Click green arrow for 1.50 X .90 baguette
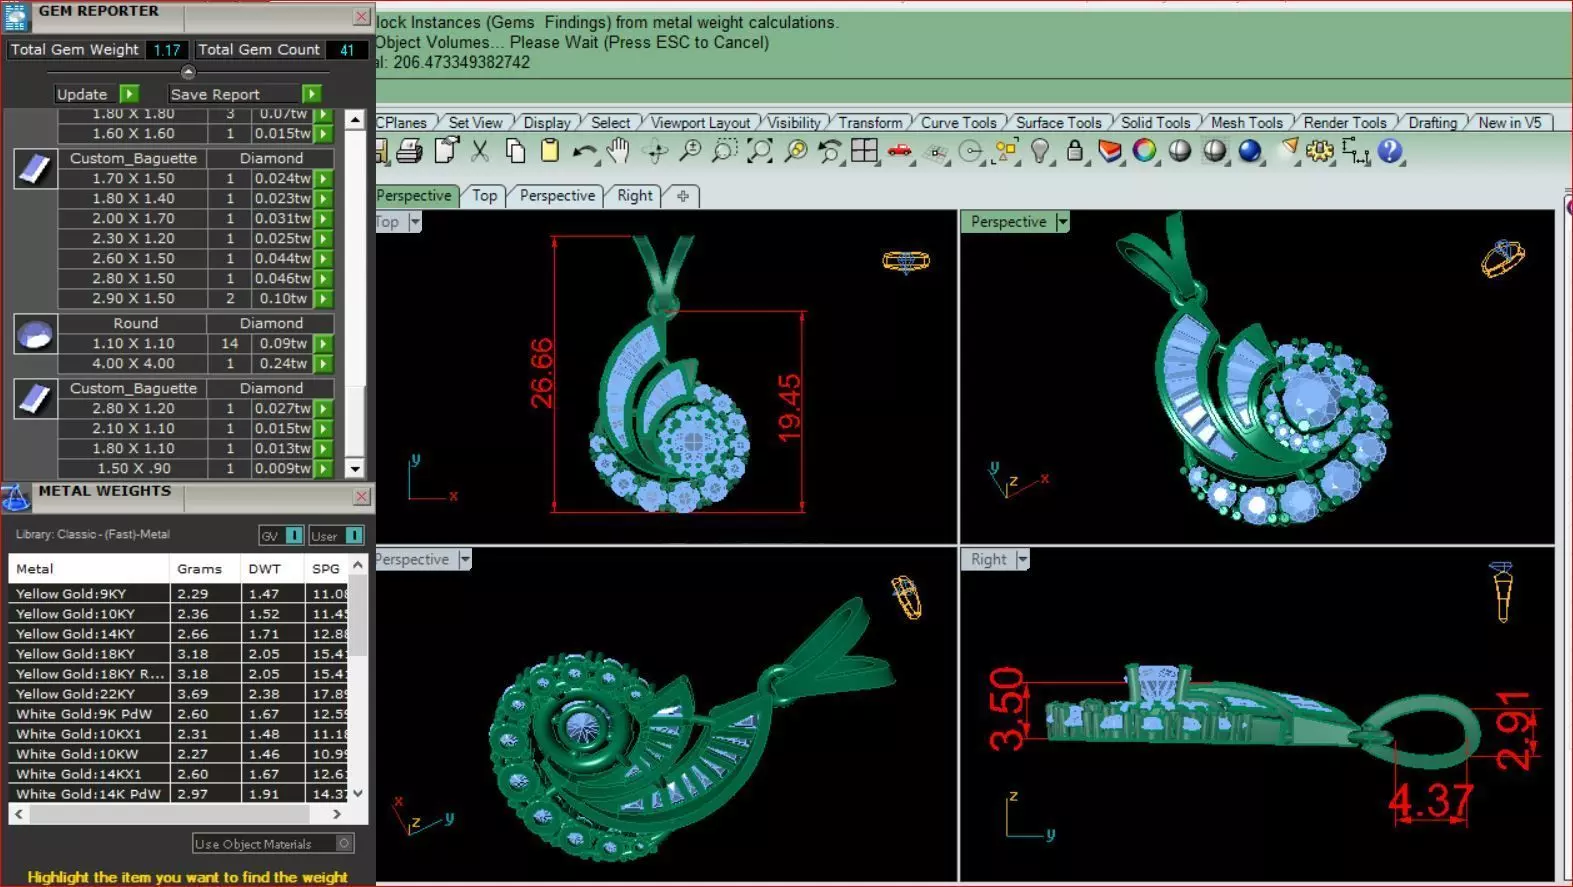The height and width of the screenshot is (887, 1573). tap(323, 469)
